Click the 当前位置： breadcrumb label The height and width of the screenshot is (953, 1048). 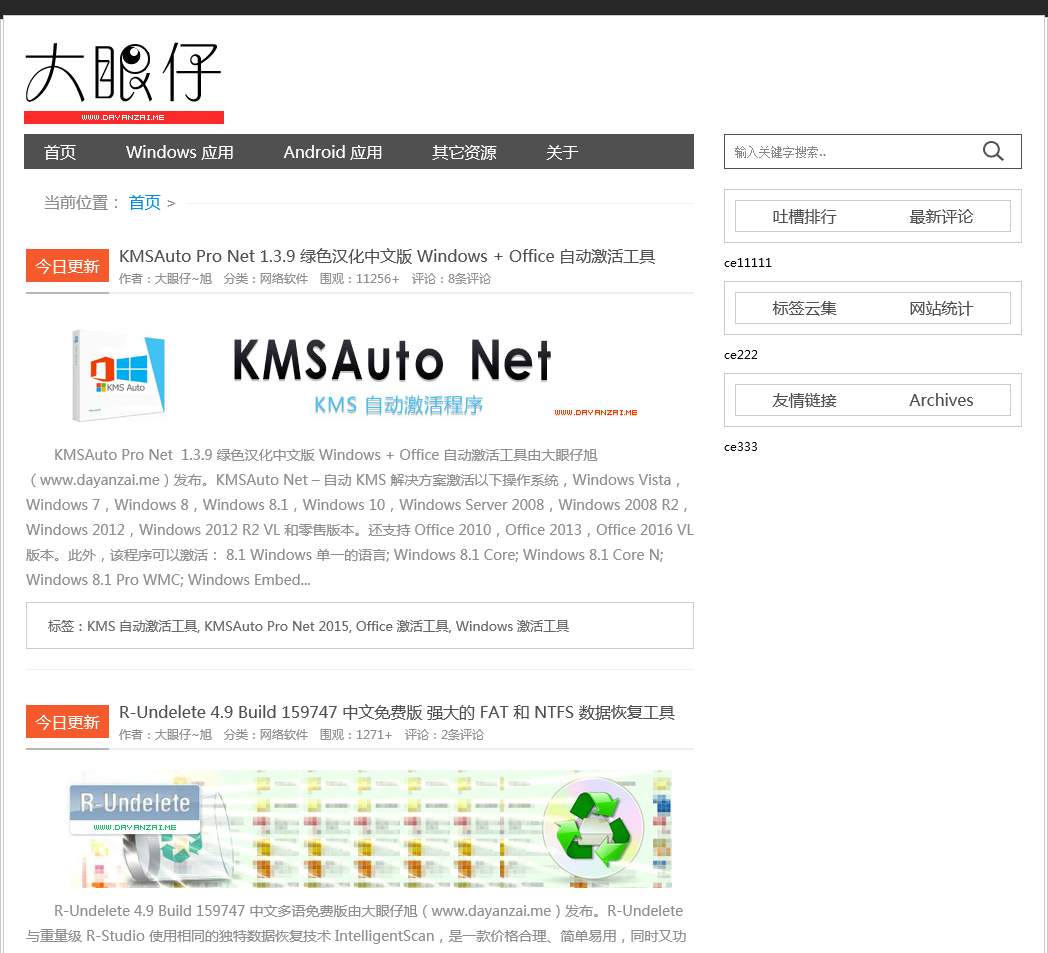click(x=82, y=202)
